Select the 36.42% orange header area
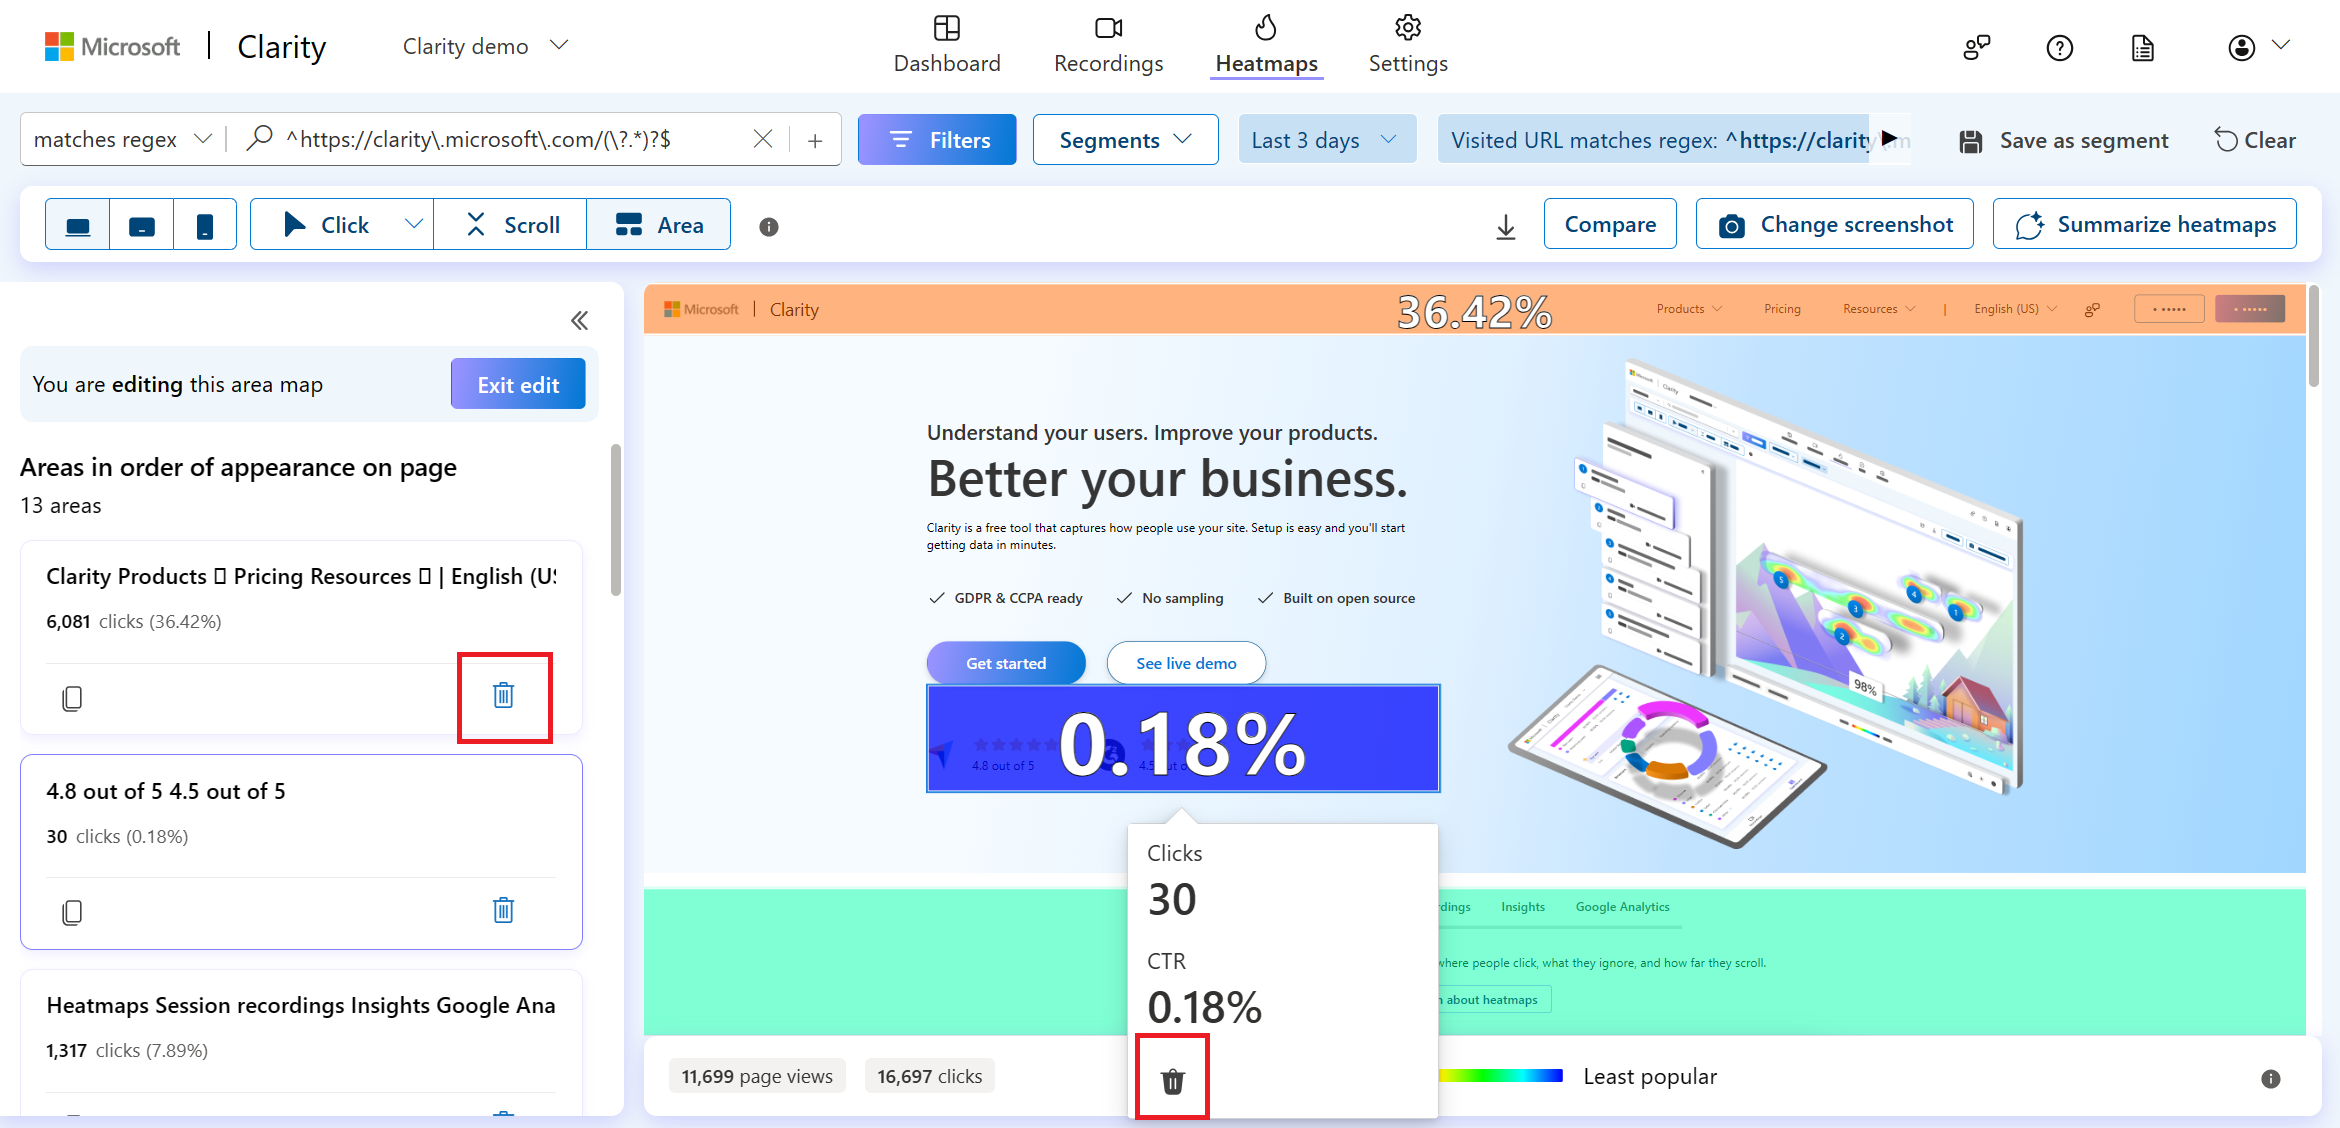 click(1475, 309)
